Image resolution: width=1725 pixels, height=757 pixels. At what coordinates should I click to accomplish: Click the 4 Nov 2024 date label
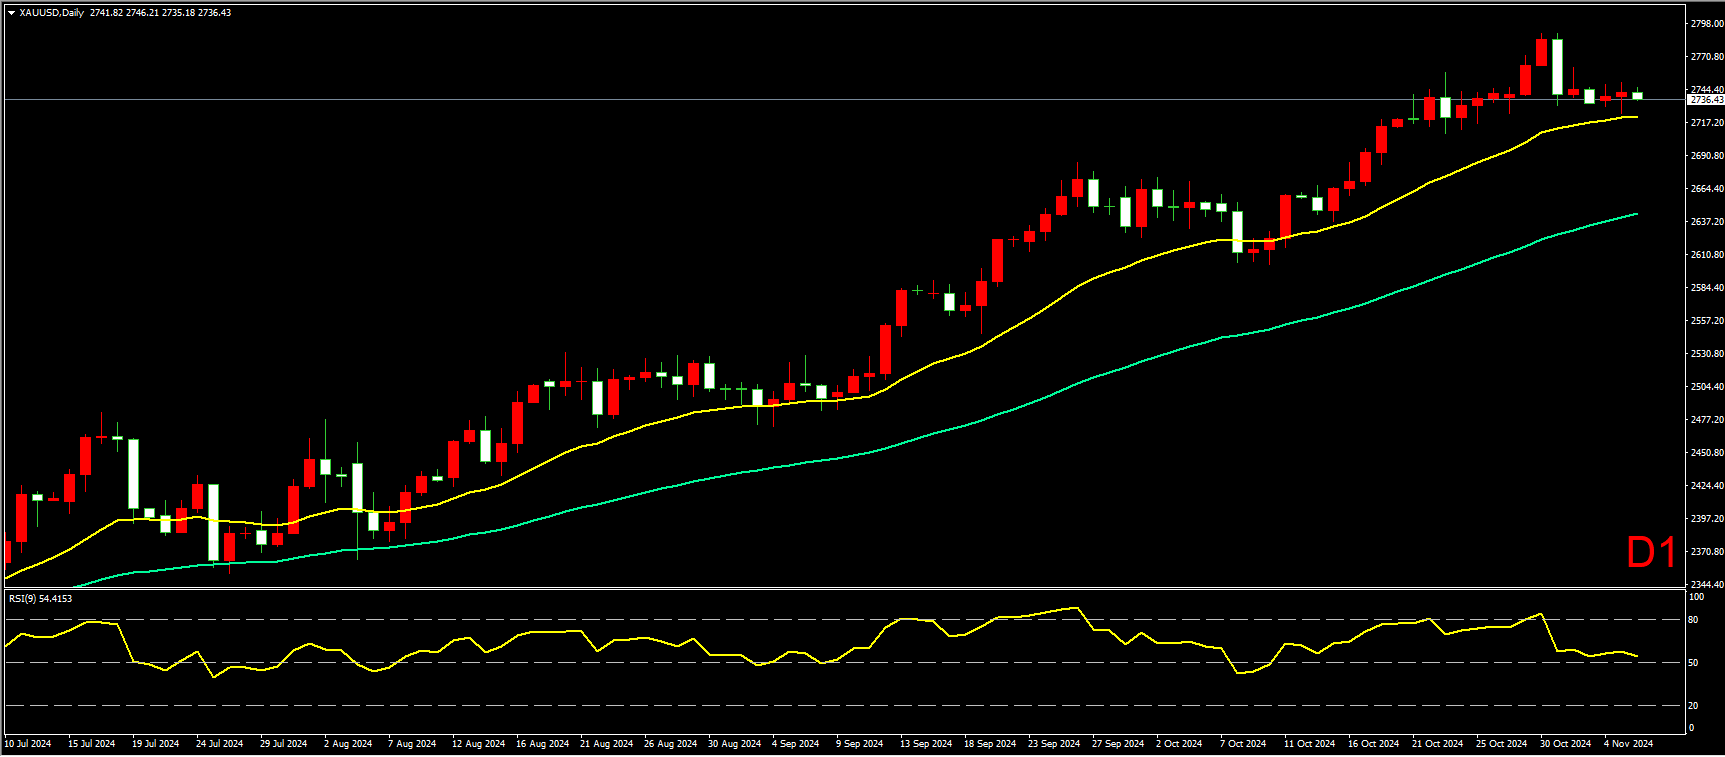[1629, 744]
